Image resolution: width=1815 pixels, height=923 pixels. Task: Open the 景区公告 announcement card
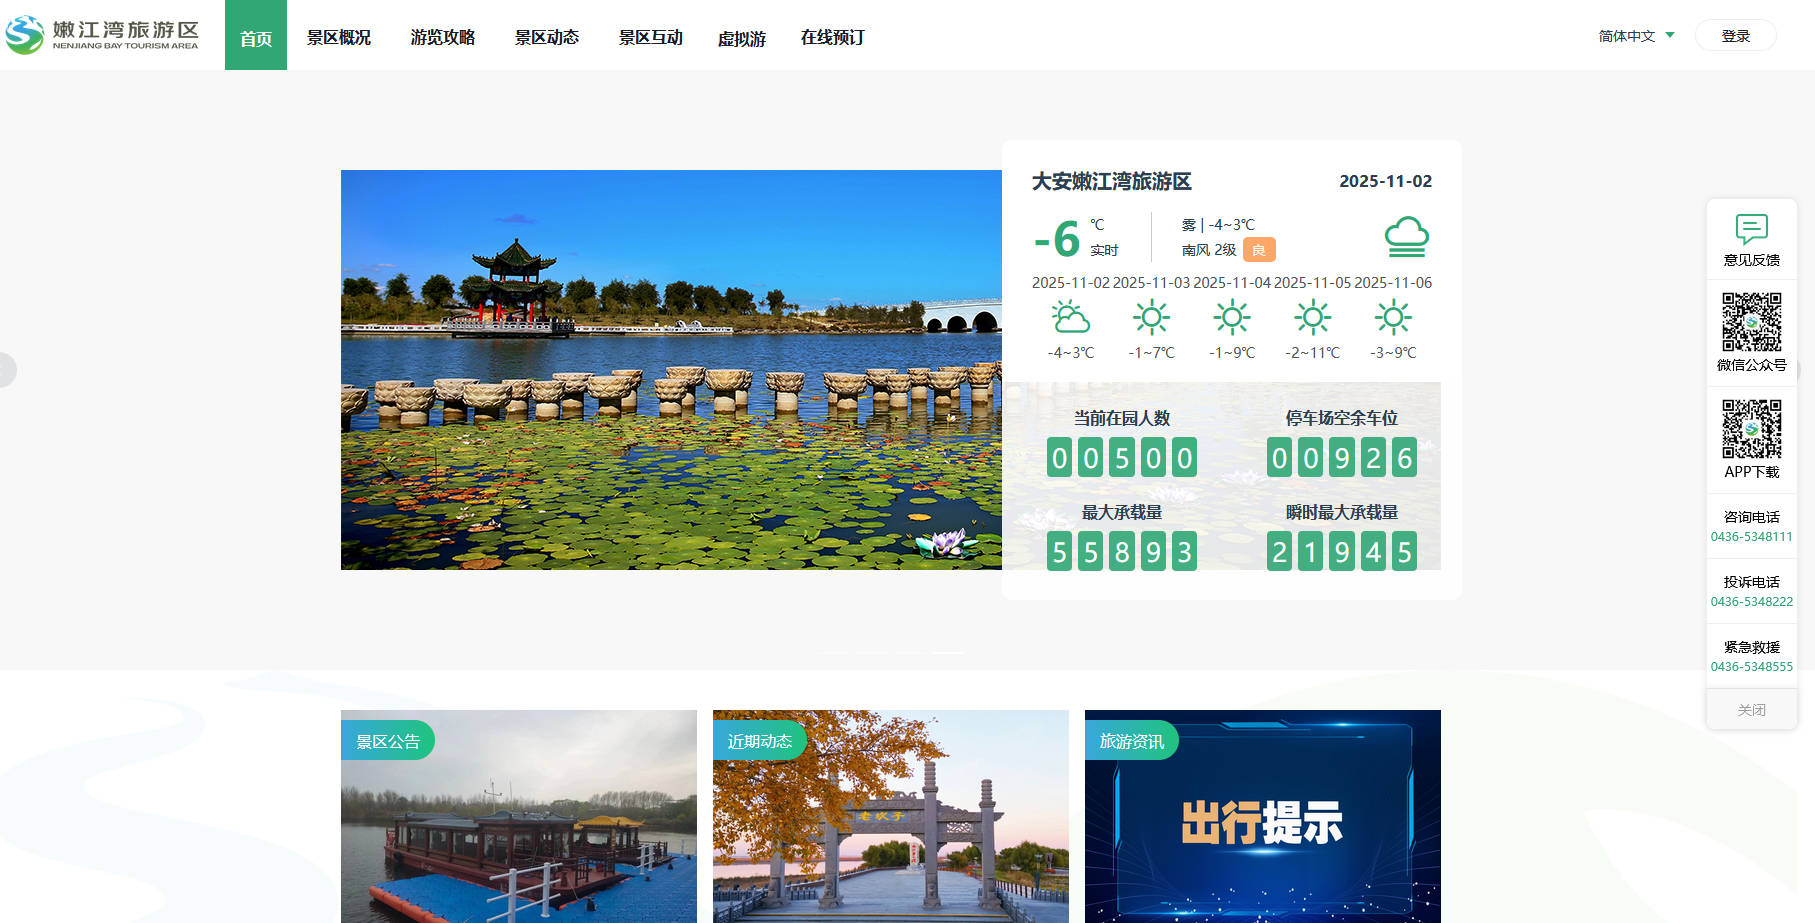pos(389,740)
